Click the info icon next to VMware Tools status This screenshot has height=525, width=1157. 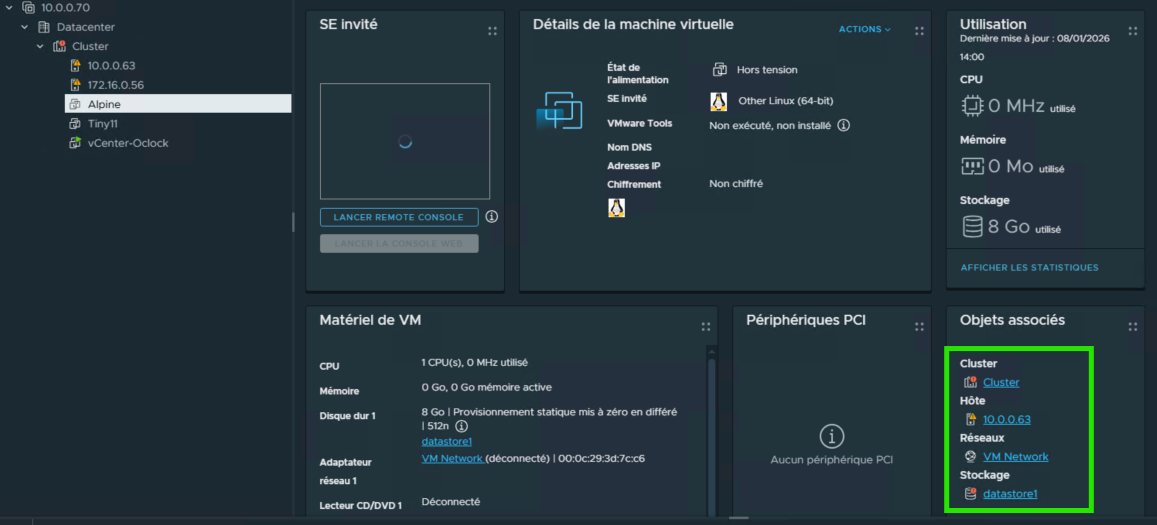click(x=843, y=125)
